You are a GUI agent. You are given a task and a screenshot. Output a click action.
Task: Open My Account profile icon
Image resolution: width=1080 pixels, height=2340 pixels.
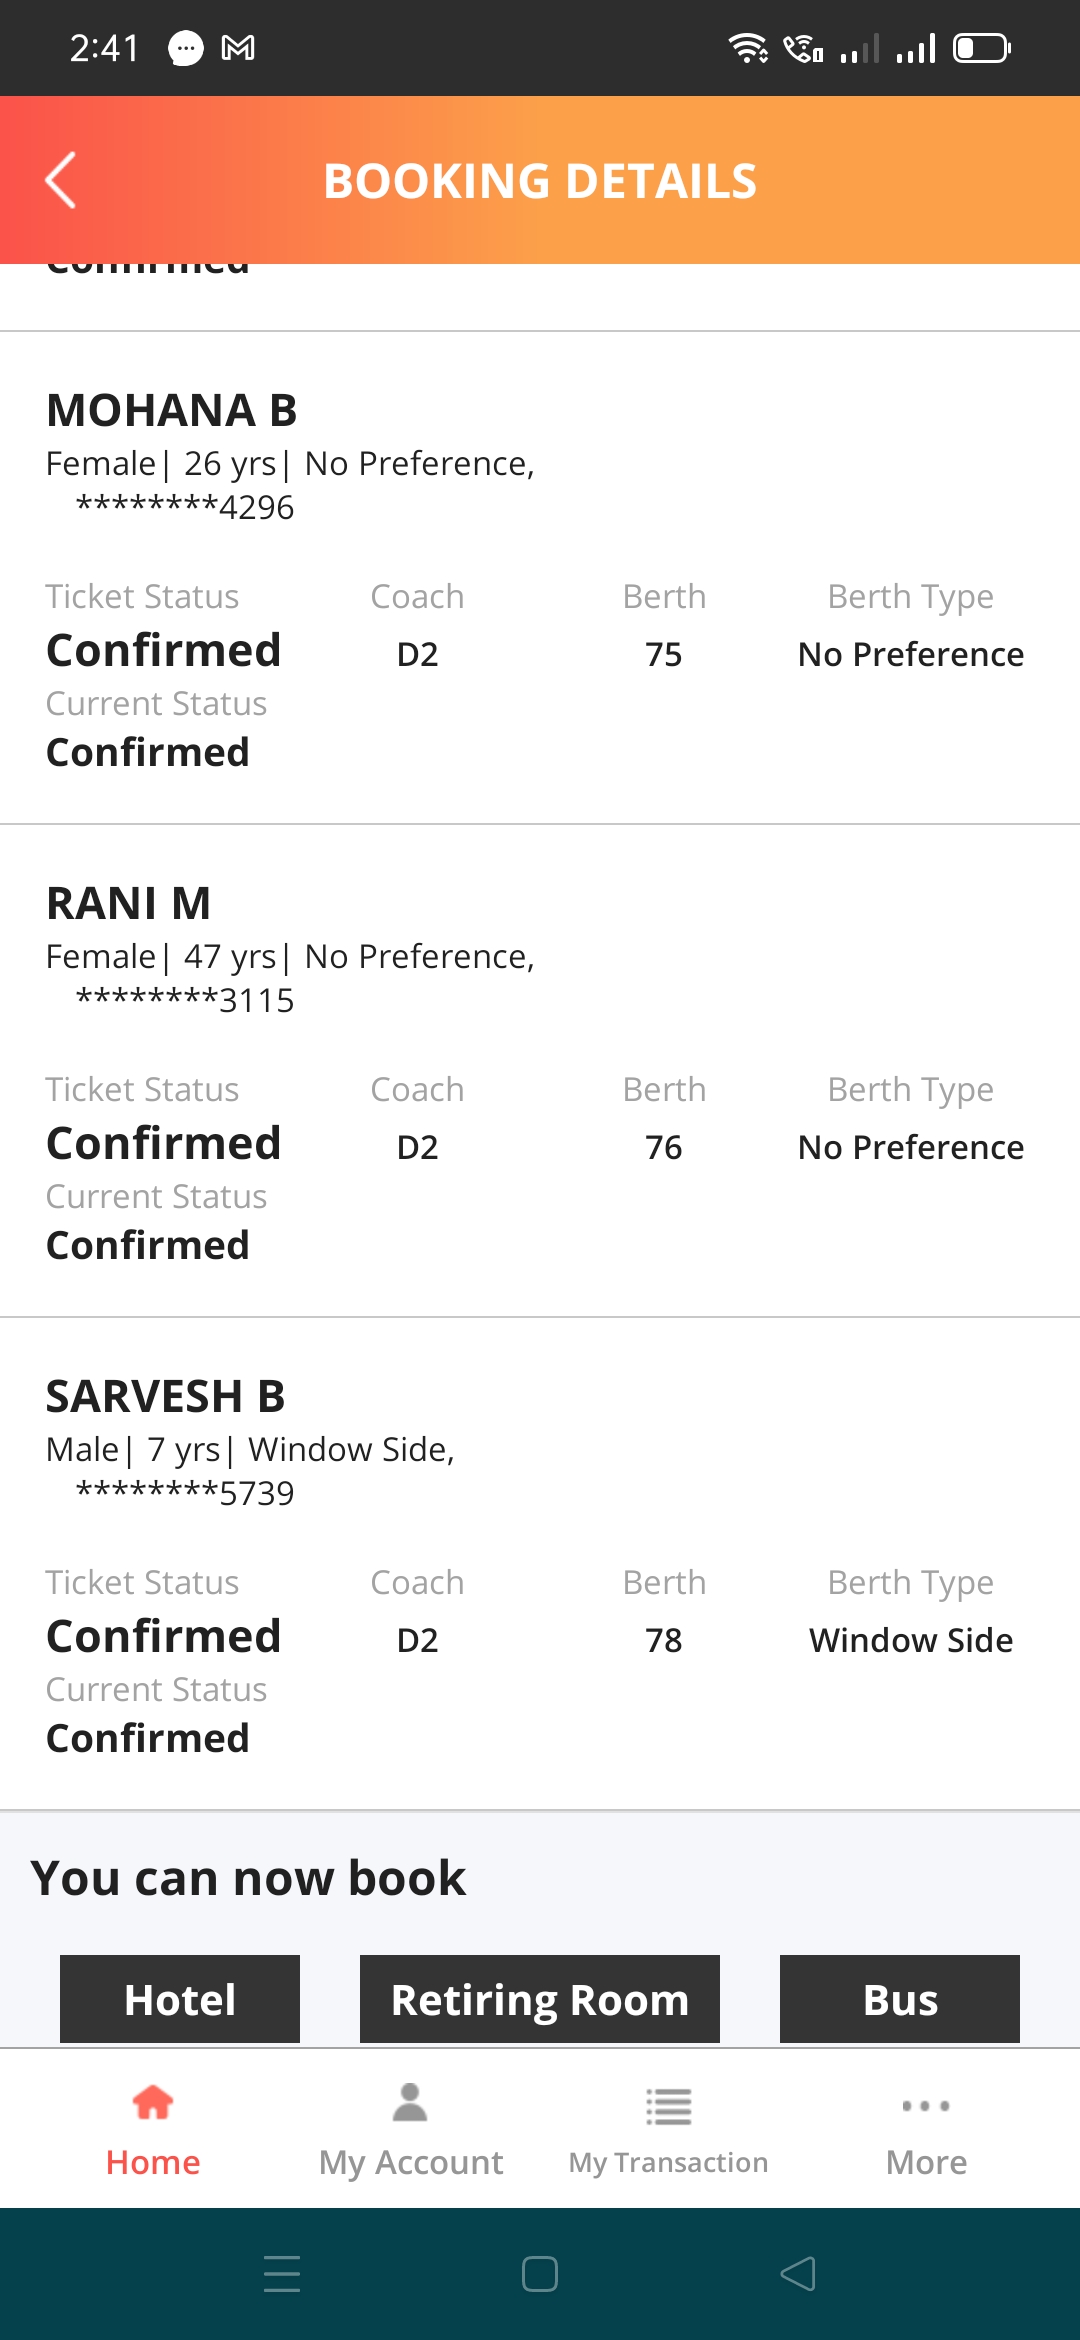[410, 2103]
